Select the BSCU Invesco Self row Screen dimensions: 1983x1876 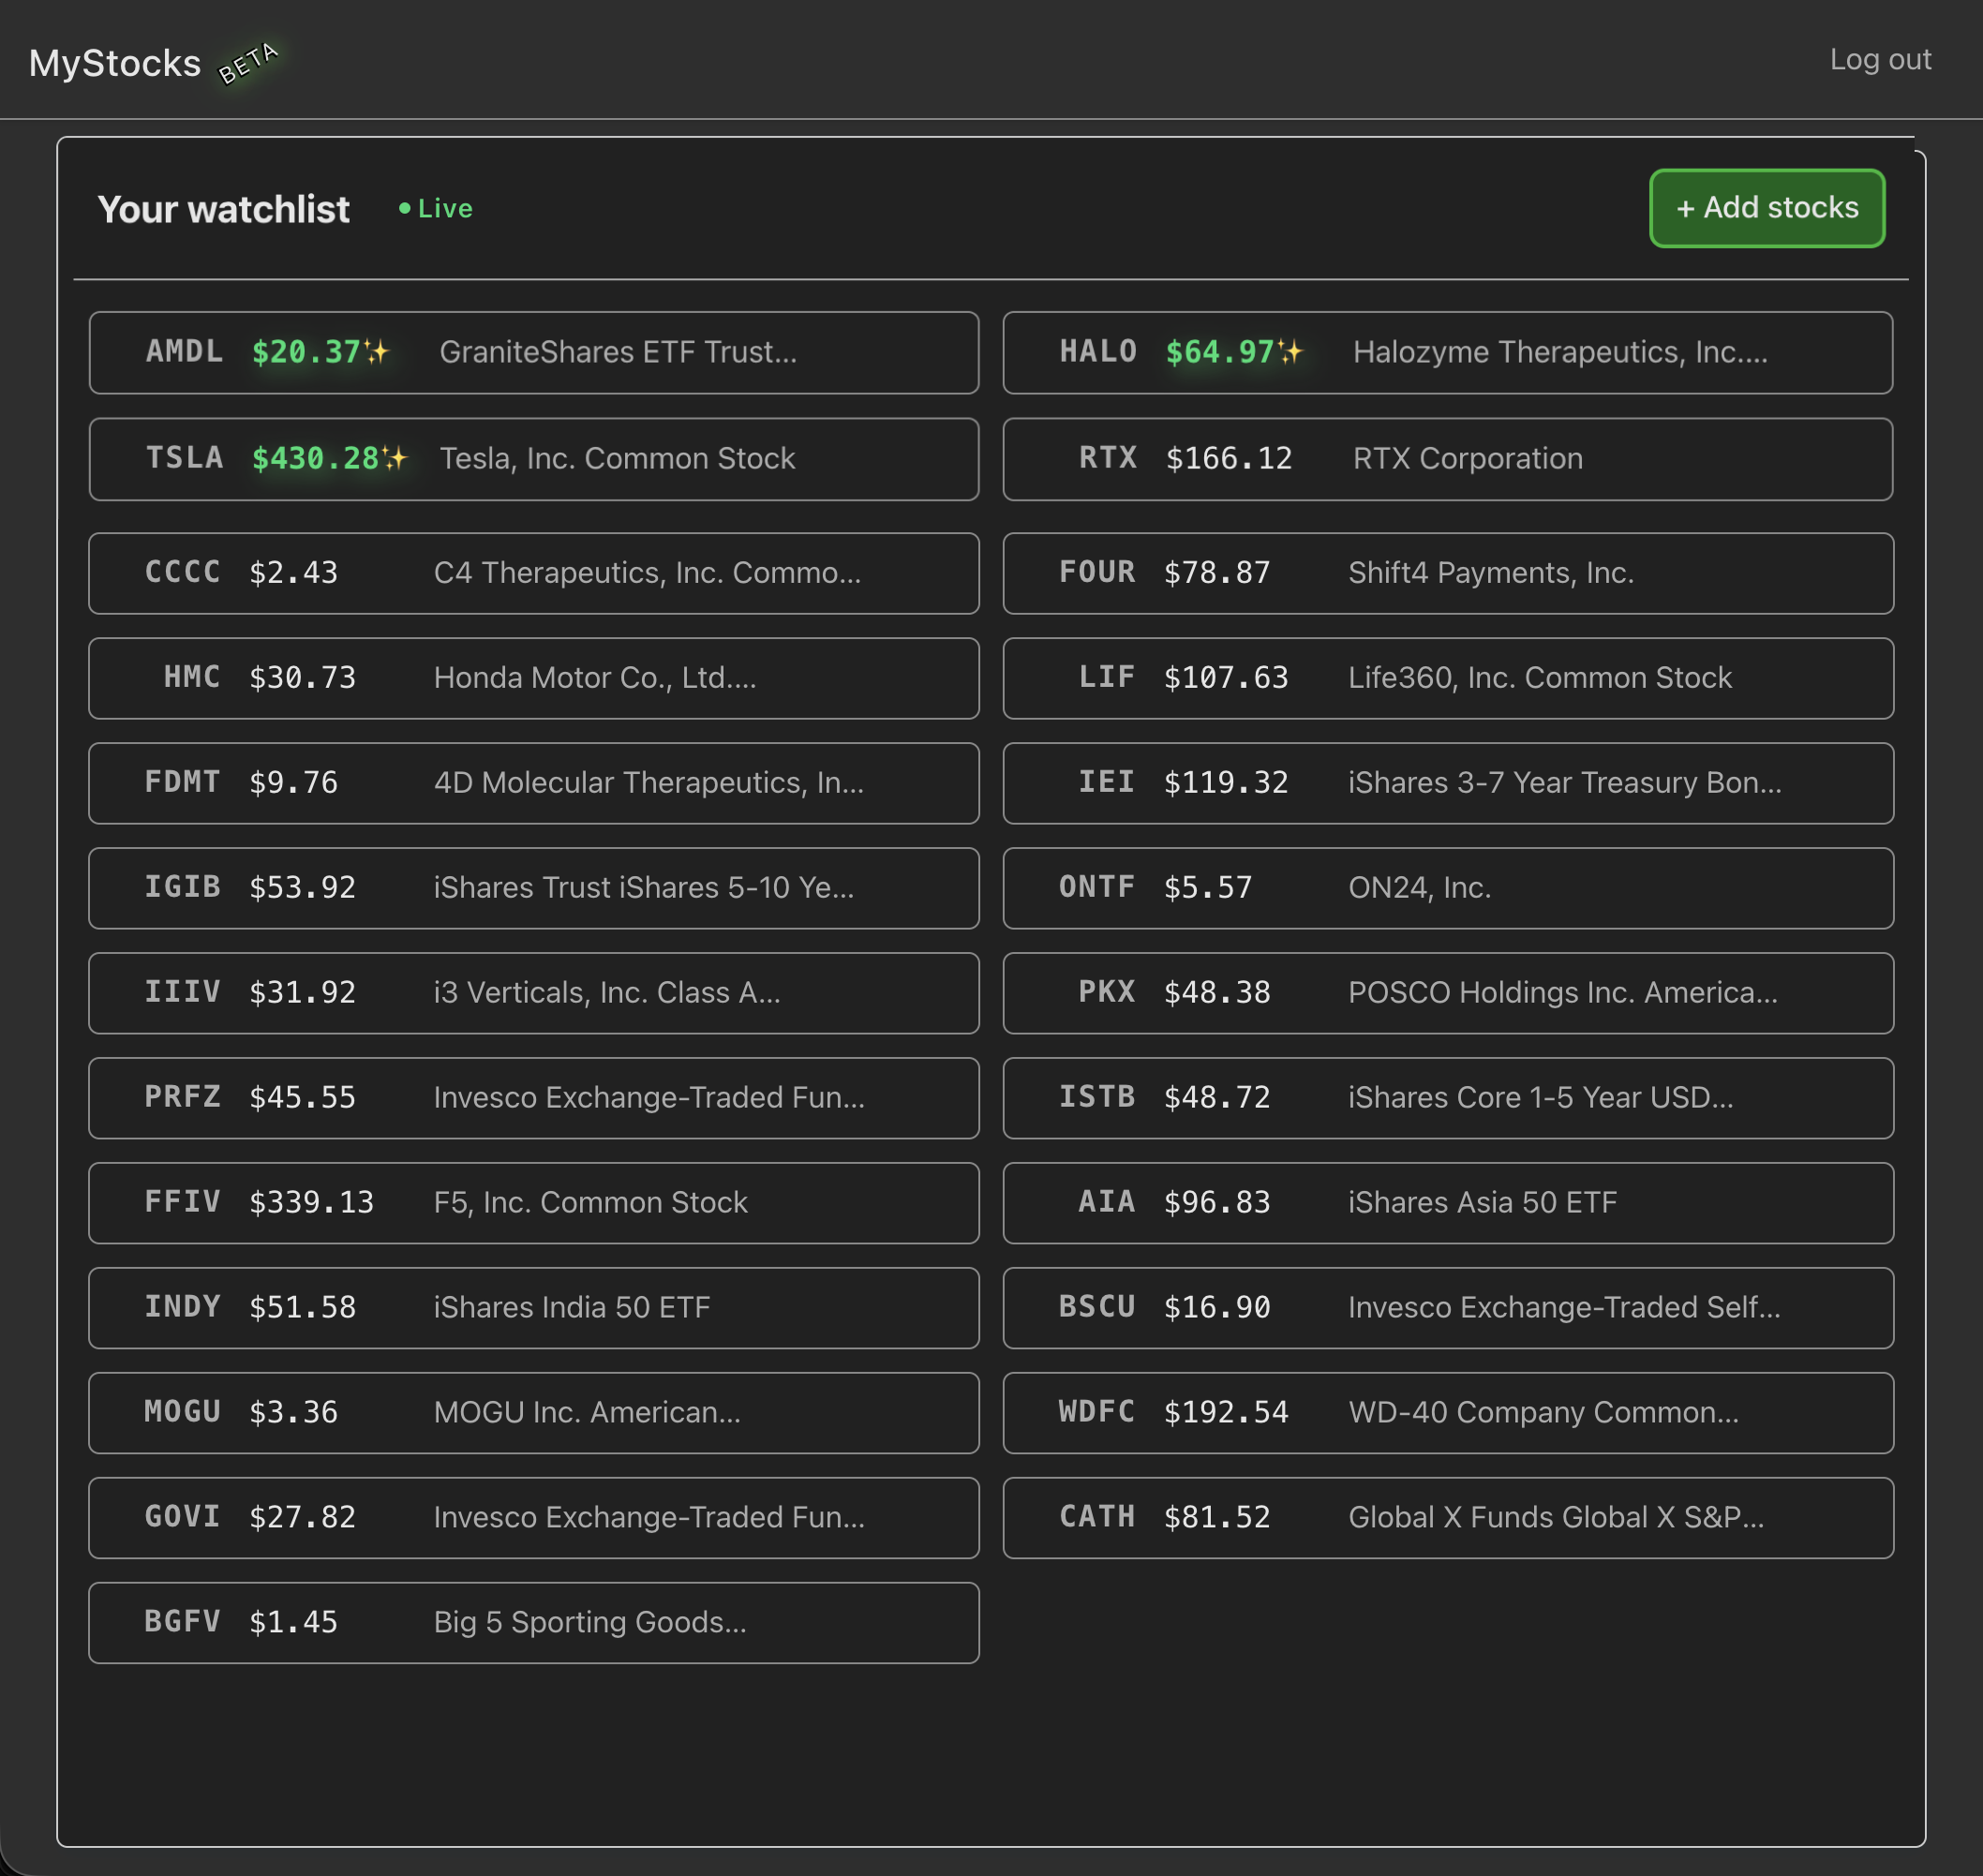tap(1448, 1308)
